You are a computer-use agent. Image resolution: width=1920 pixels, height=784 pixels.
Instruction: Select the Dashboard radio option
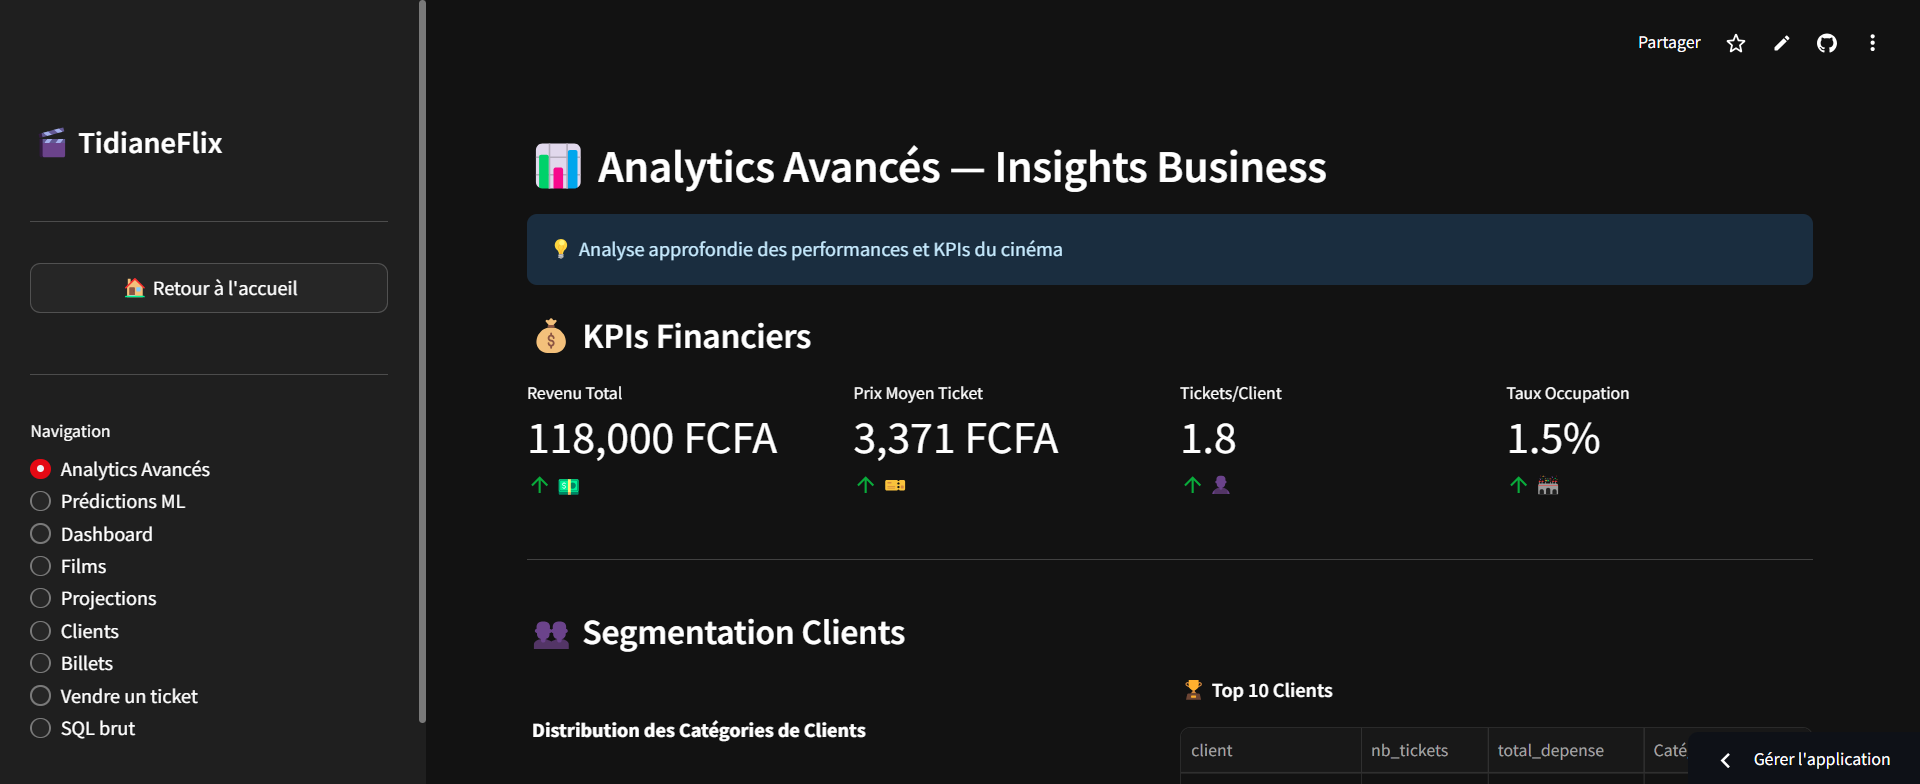pos(41,534)
